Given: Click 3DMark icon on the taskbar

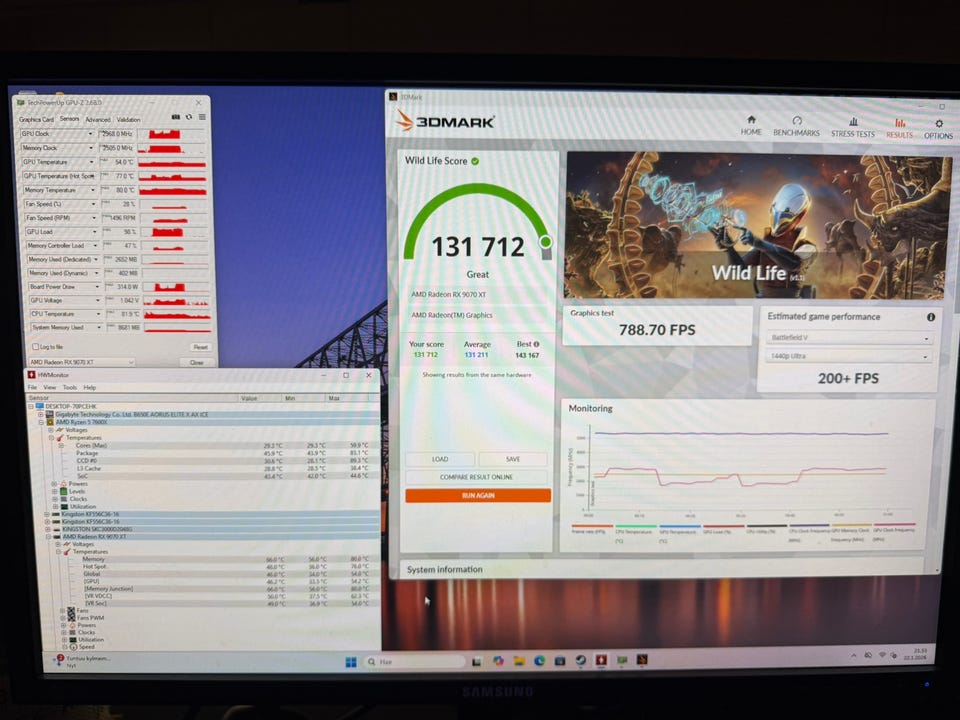Looking at the screenshot, I should pyautogui.click(x=642, y=659).
